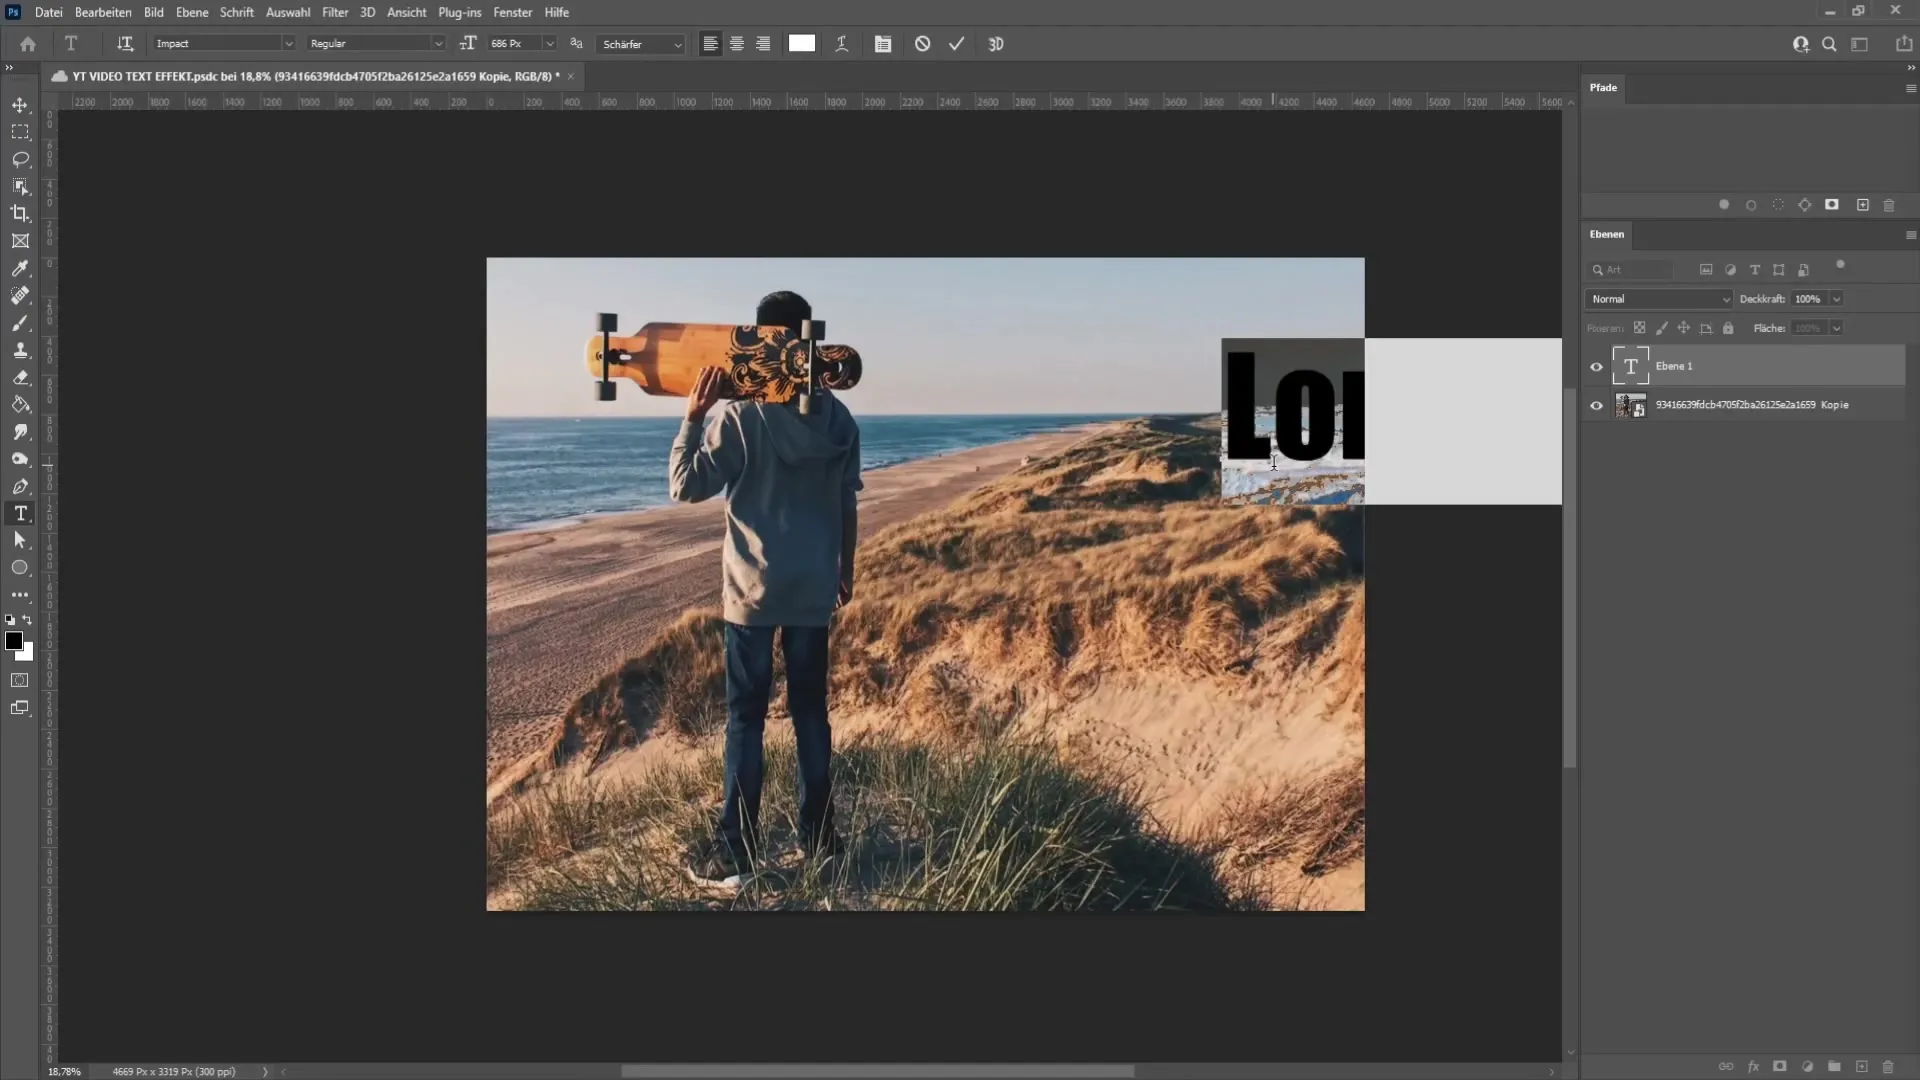This screenshot has height=1080, width=1920.
Task: Select the Lasso tool
Action: pyautogui.click(x=20, y=159)
